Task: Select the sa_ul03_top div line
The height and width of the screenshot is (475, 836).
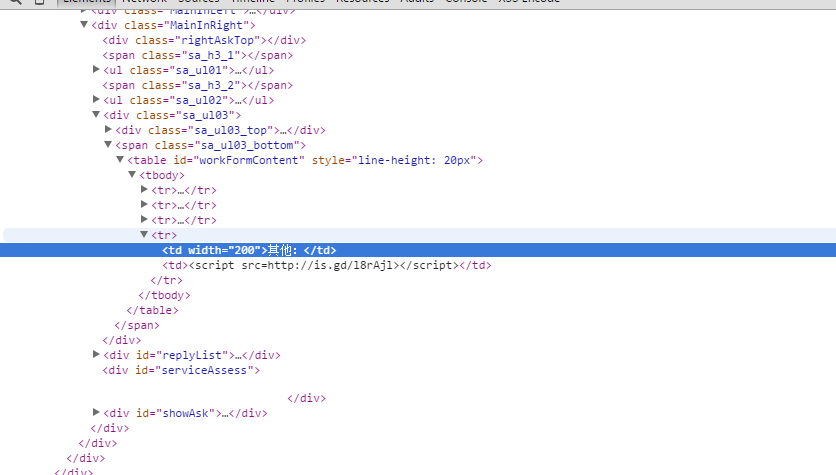Action: tap(220, 130)
